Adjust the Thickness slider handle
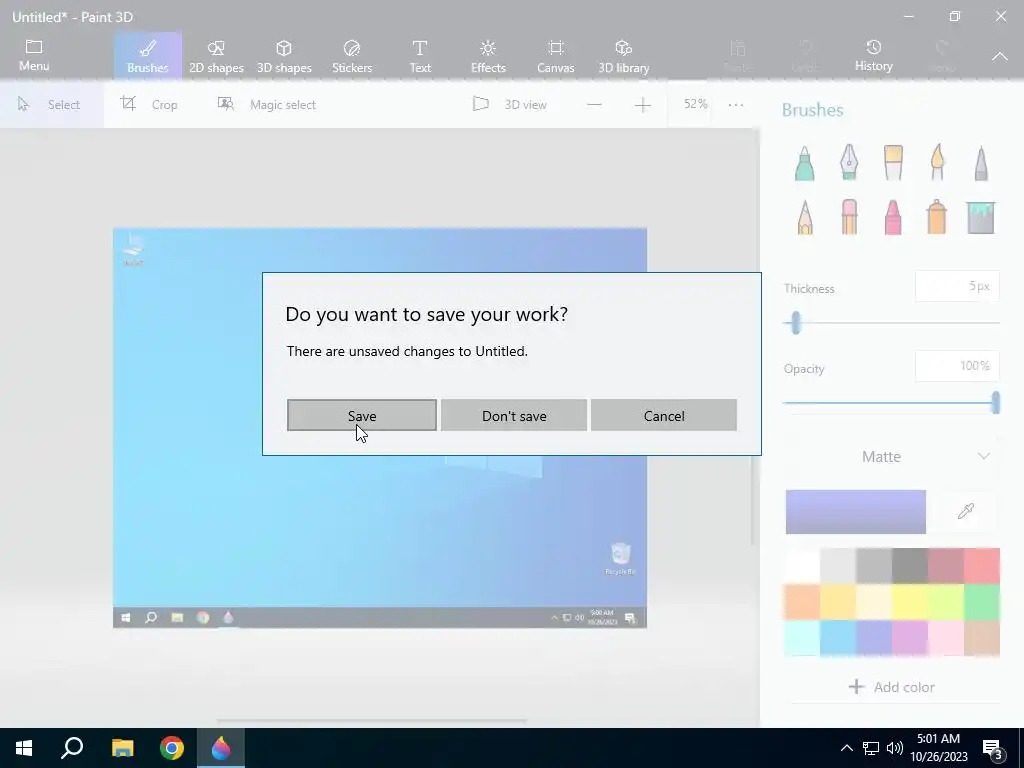Image resolution: width=1024 pixels, height=768 pixels. pyautogui.click(x=795, y=323)
